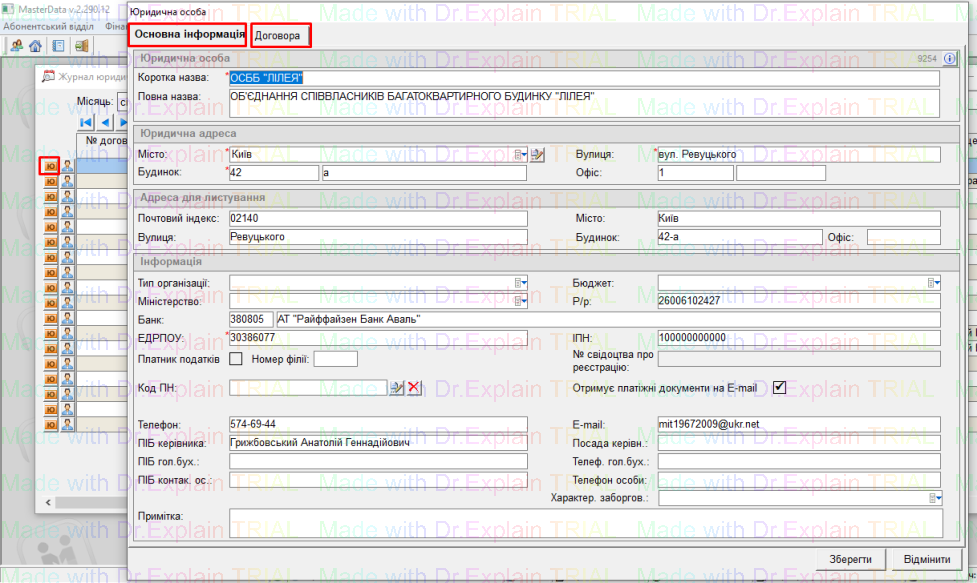Click the info icon next to 9254
The height and width of the screenshot is (583, 977).
click(x=948, y=59)
